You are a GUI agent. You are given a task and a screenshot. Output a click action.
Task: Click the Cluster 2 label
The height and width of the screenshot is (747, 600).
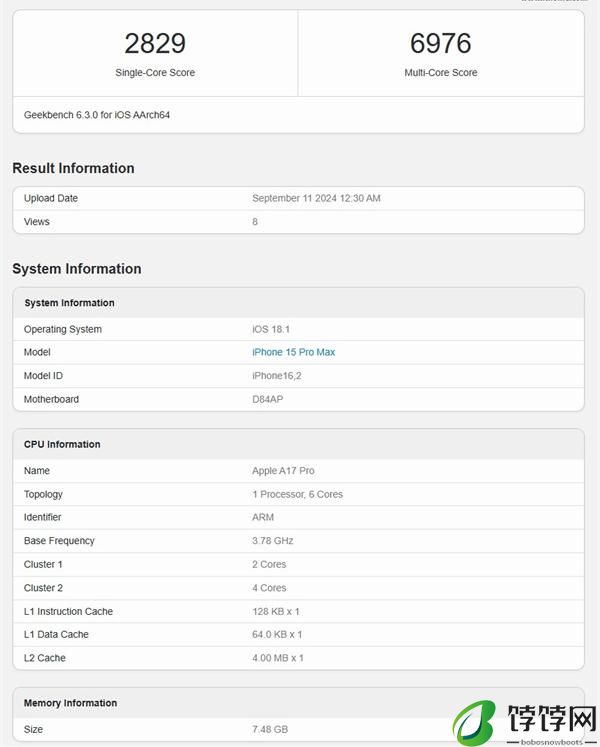pos(43,588)
